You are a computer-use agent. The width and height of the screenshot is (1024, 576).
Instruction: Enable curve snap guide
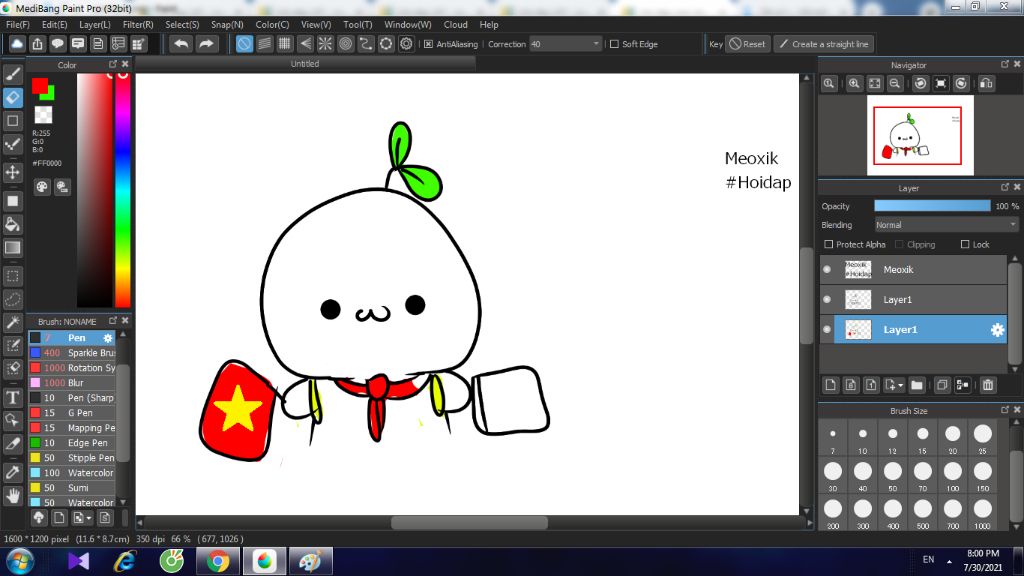366,44
